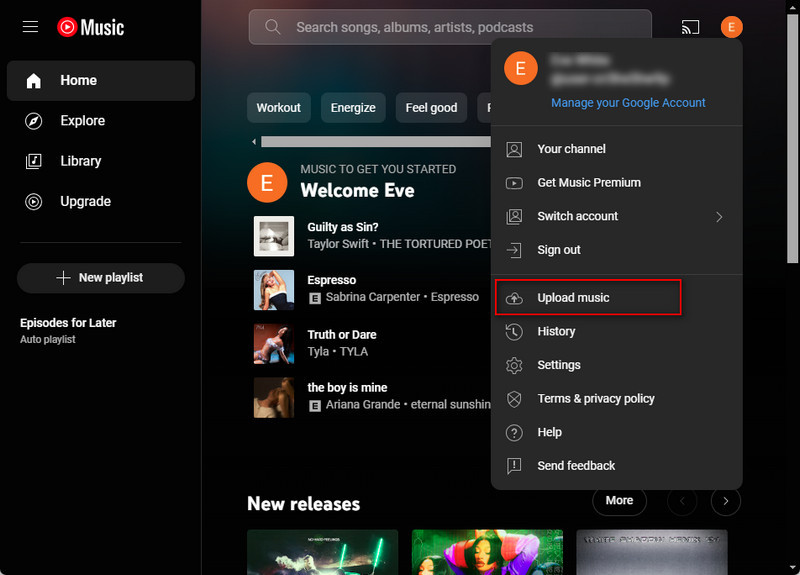Open Help from account menu

pyautogui.click(x=616, y=433)
